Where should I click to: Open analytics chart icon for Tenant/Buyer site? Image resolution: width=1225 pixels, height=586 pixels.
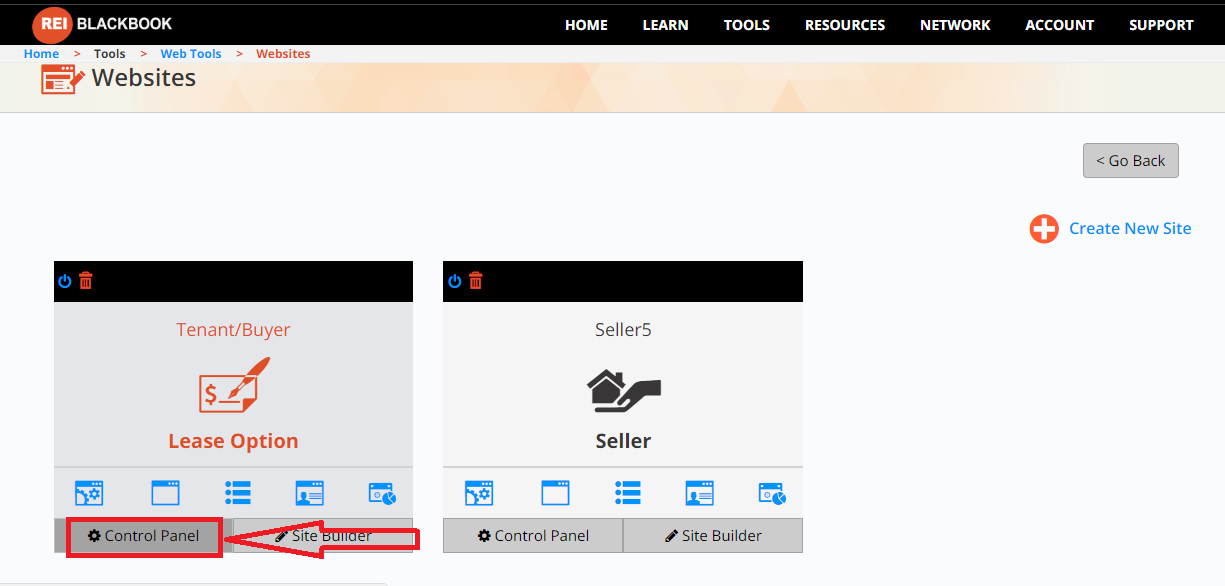coord(382,493)
